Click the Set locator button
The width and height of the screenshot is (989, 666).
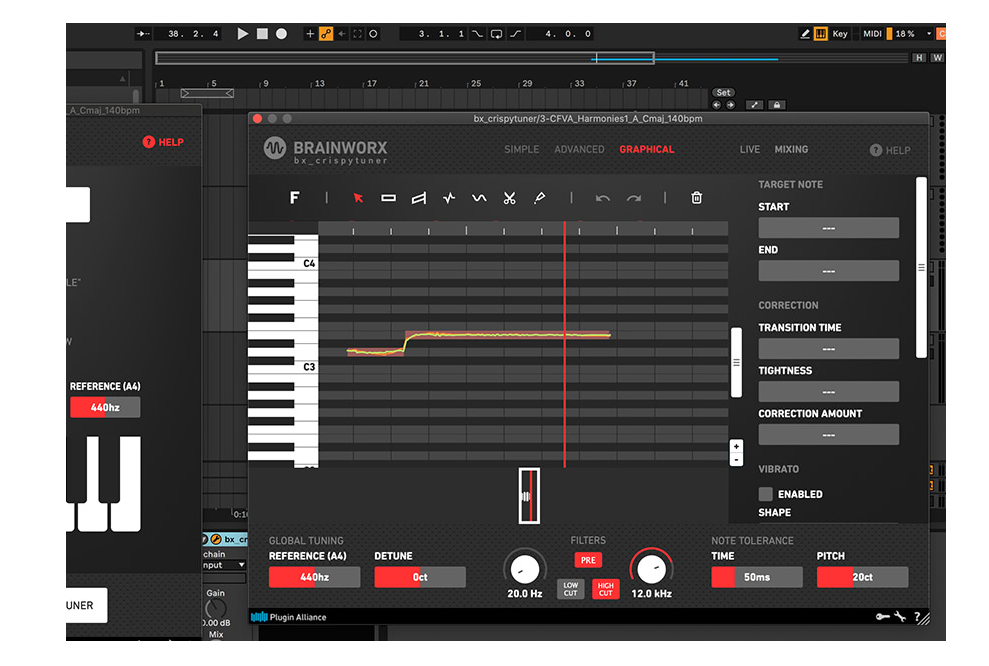pyautogui.click(x=723, y=93)
